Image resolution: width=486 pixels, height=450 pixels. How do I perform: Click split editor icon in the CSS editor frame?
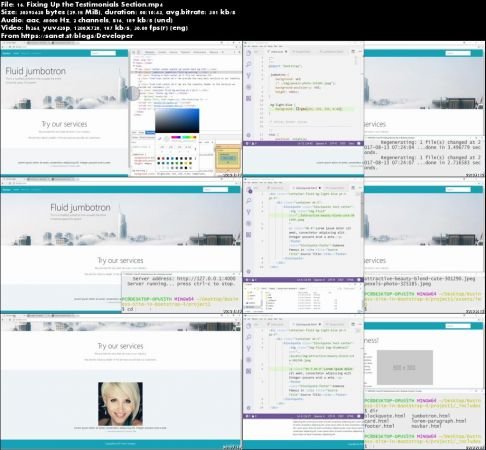click(x=353, y=52)
